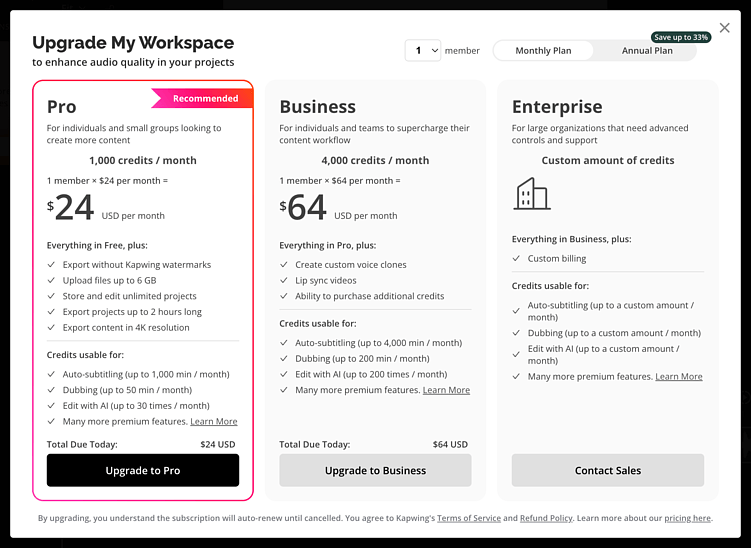The height and width of the screenshot is (548, 751).
Task: Click 'Everything in Business, plus:' text
Action: 571,239
